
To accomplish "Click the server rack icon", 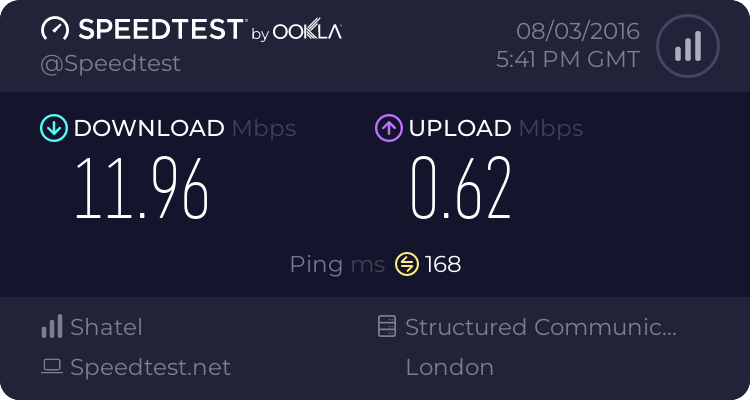I will [x=387, y=327].
